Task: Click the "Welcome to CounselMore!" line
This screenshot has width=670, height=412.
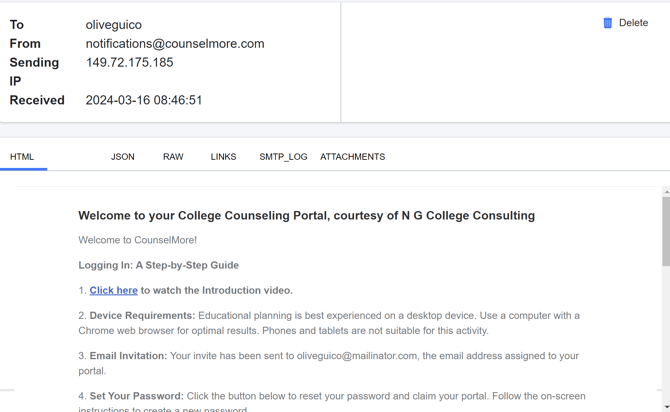Action: click(x=138, y=240)
